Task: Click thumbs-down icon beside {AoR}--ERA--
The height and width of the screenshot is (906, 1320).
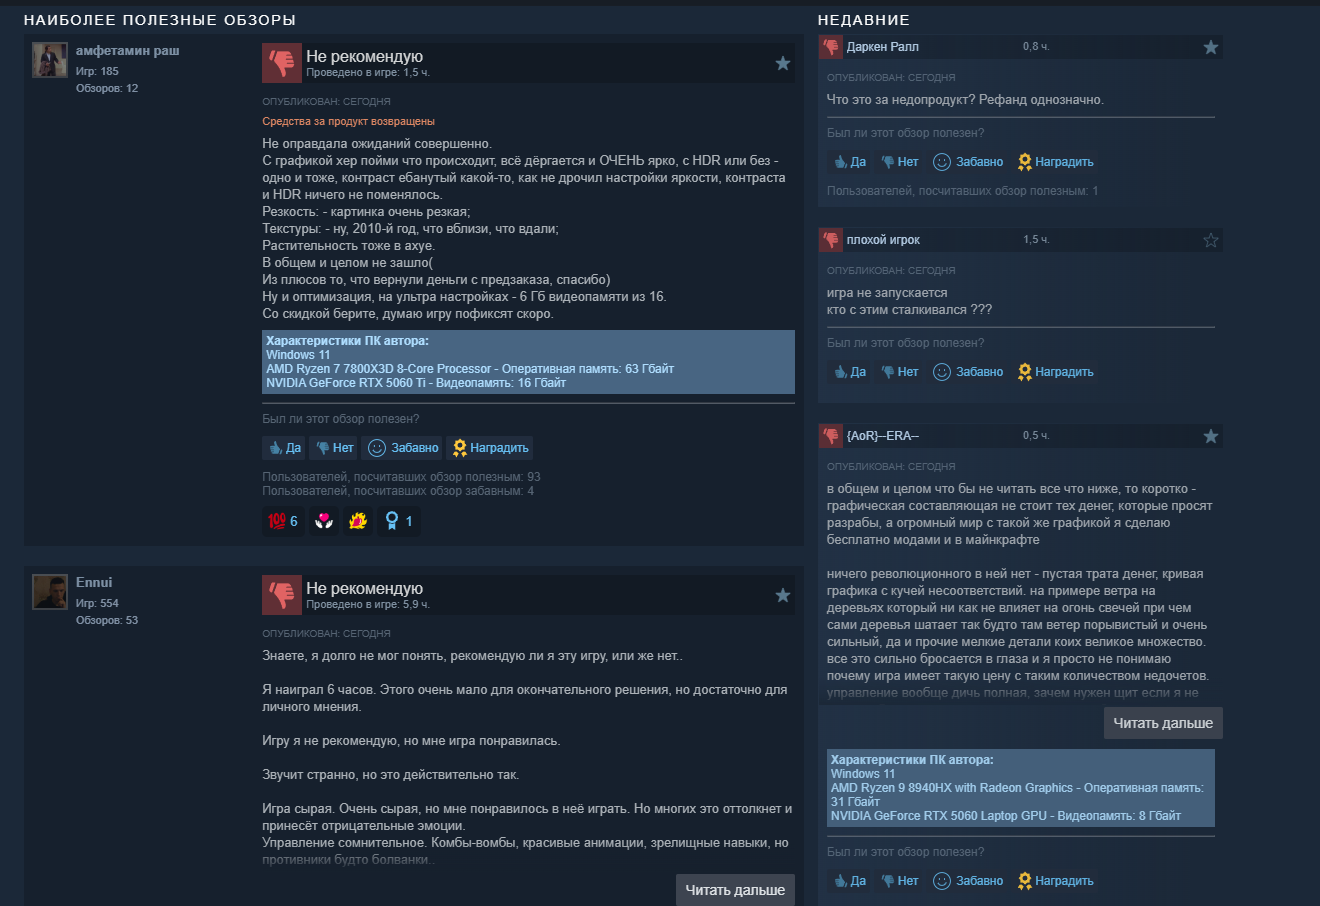Action: point(831,436)
